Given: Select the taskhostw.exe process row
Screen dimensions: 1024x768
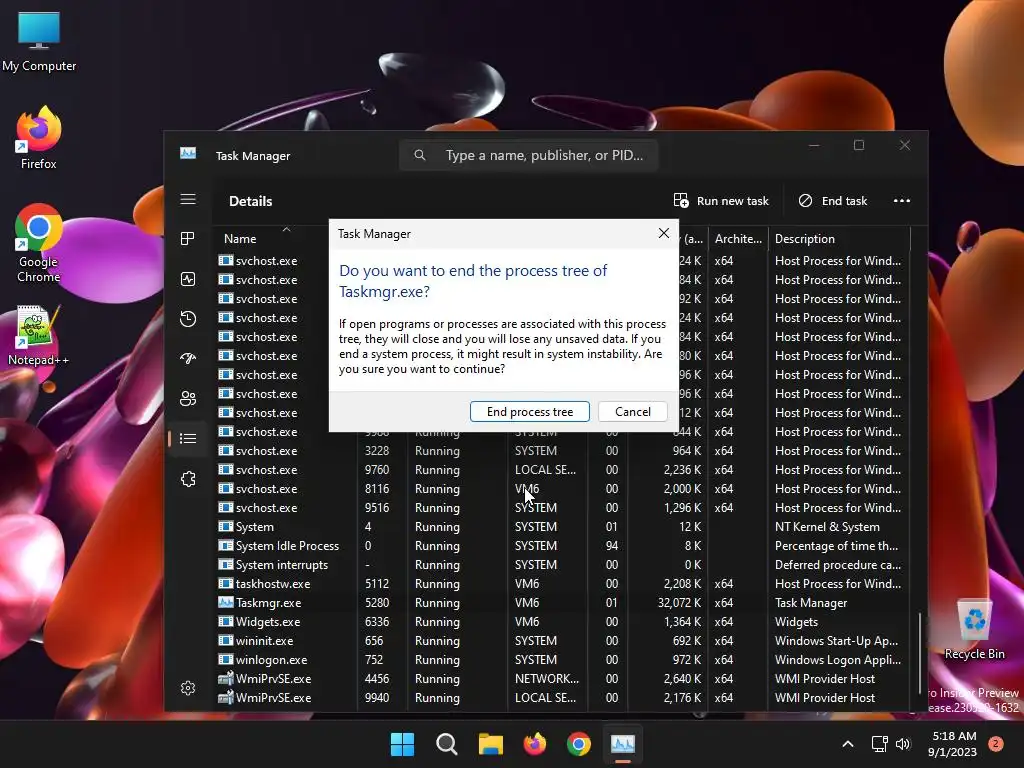Looking at the screenshot, I should click(x=562, y=583).
